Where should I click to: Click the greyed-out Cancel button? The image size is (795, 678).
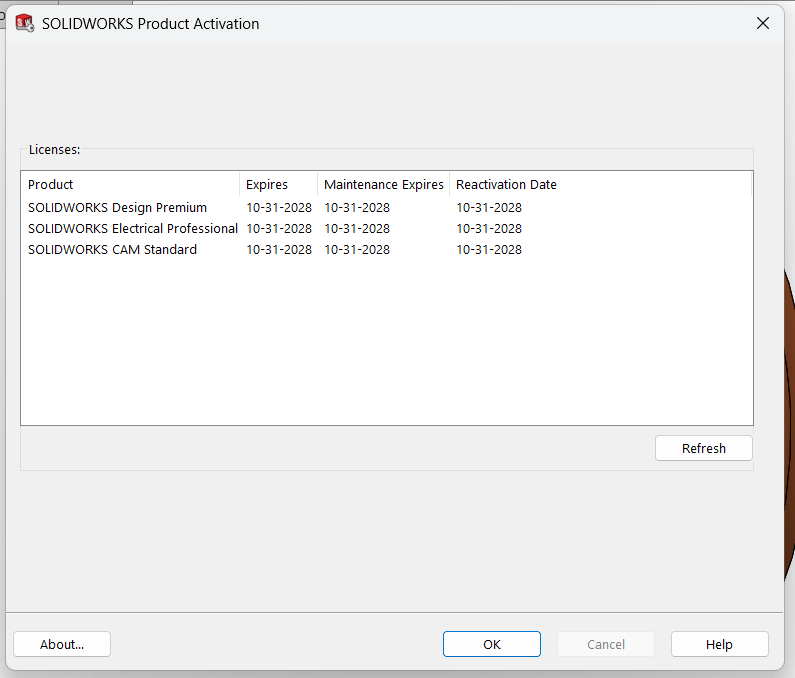click(606, 644)
